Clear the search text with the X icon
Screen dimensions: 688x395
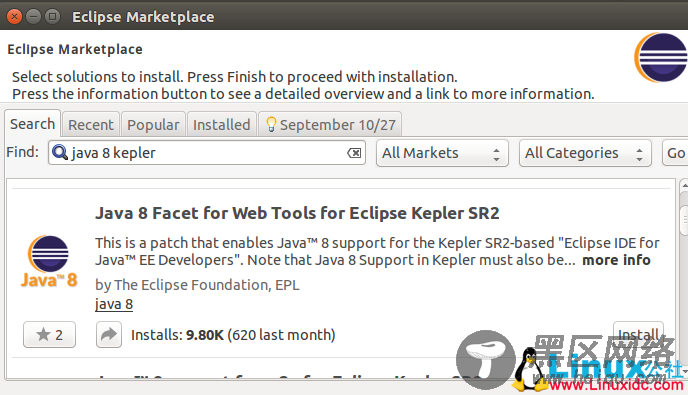[x=354, y=153]
